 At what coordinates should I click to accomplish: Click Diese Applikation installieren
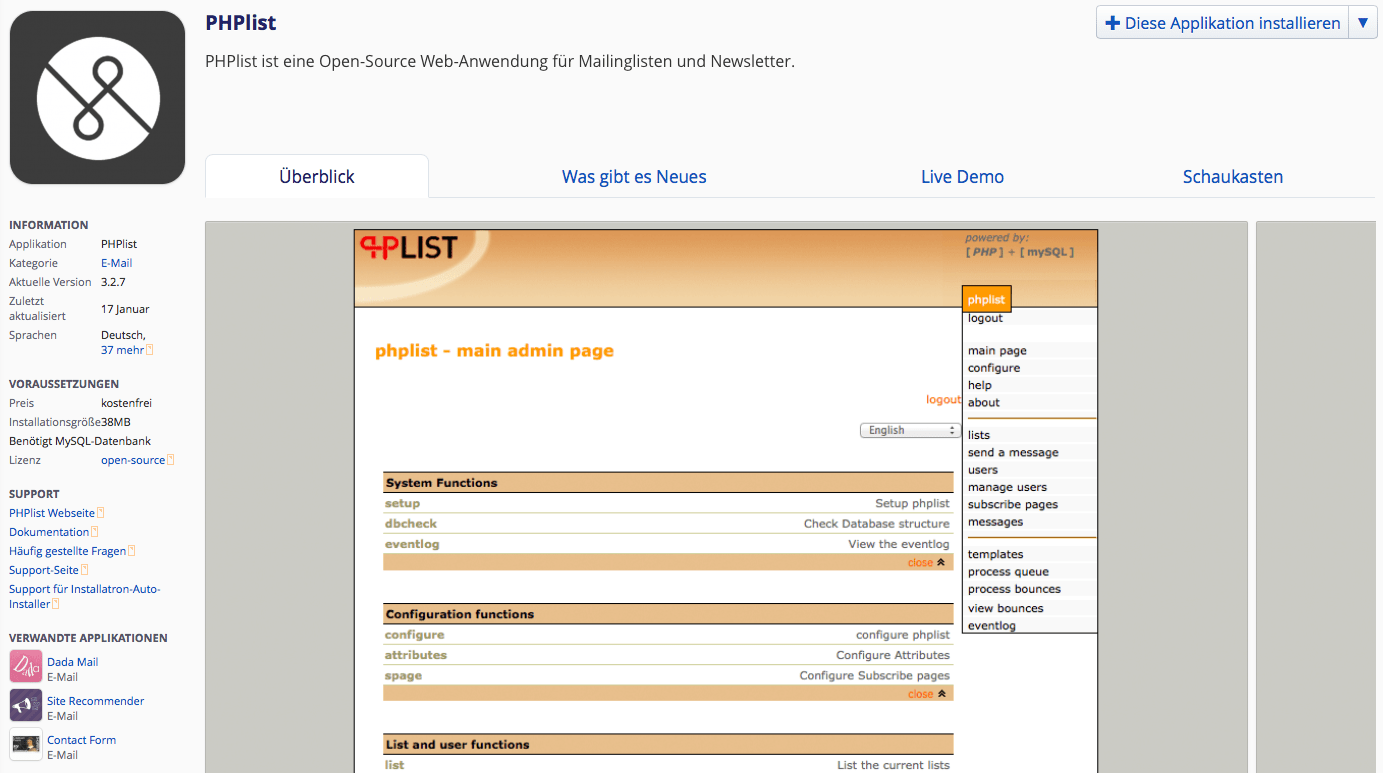tap(1220, 22)
